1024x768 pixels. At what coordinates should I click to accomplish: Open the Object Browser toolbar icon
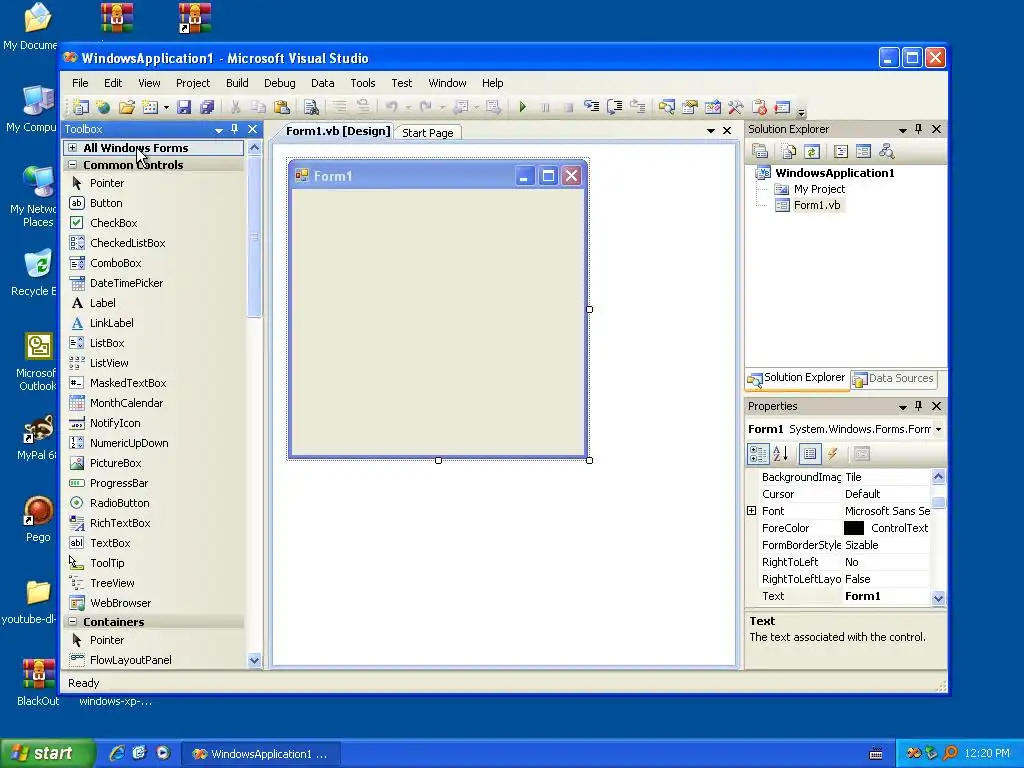pos(712,107)
